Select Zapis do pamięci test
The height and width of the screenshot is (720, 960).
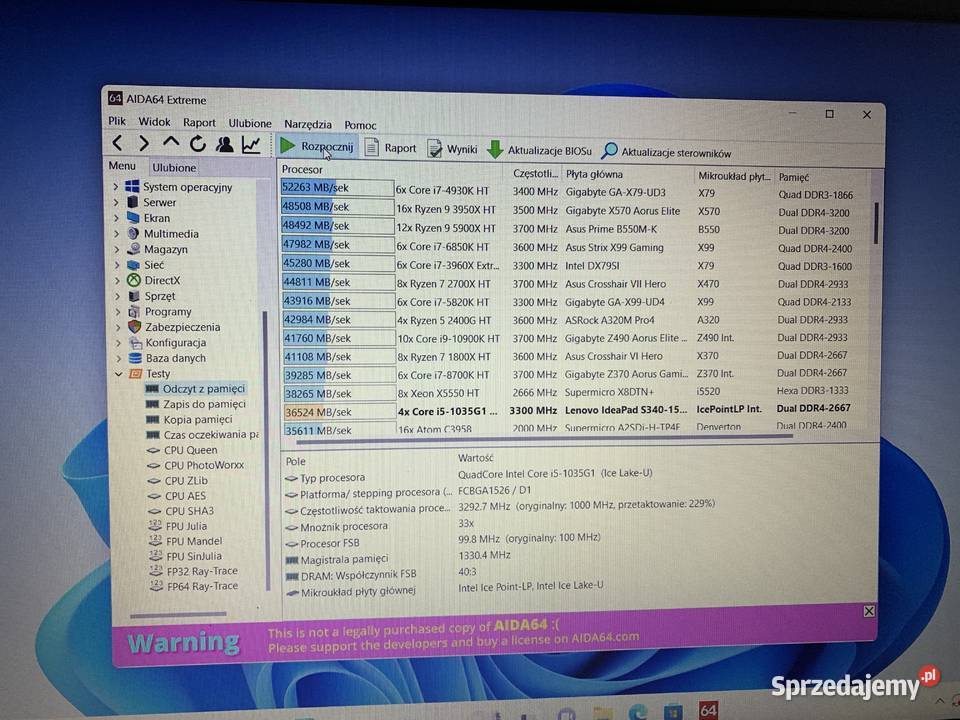196,404
